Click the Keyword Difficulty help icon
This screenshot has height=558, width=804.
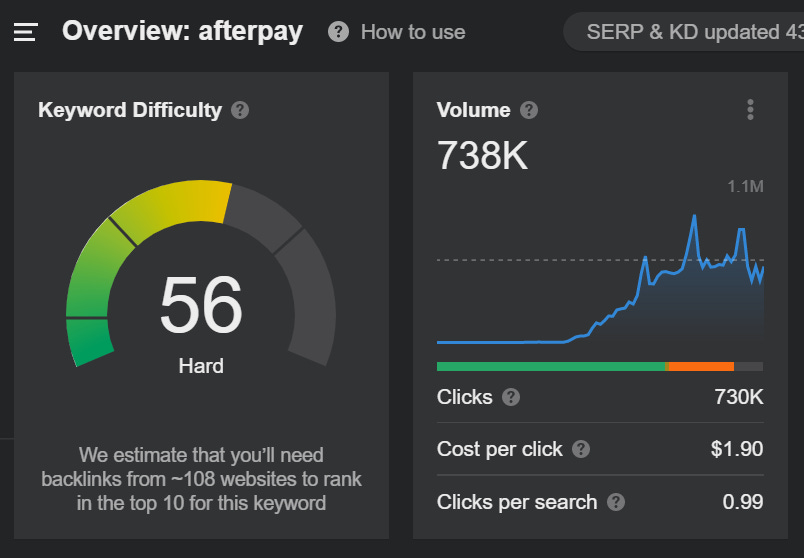point(239,110)
